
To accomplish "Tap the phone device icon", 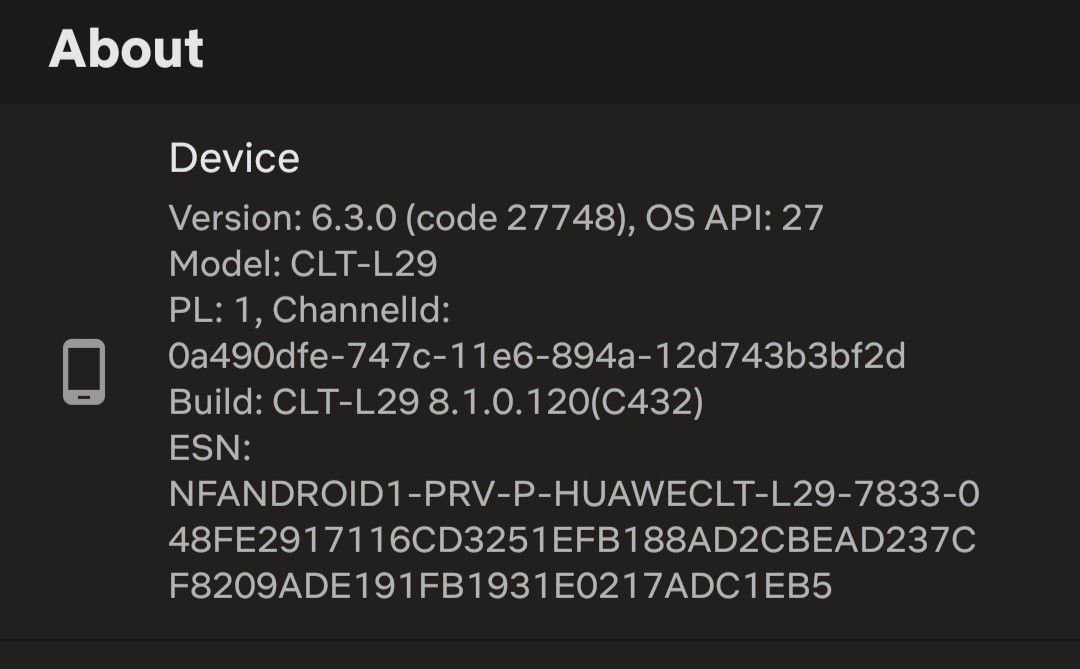I will [x=84, y=371].
